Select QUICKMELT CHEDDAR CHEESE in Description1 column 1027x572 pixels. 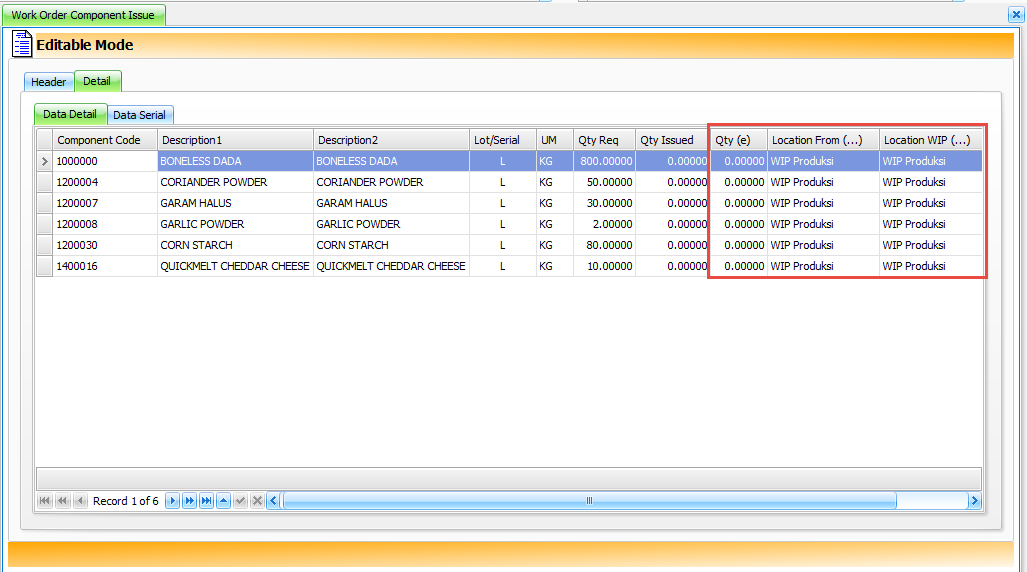[x=235, y=266]
